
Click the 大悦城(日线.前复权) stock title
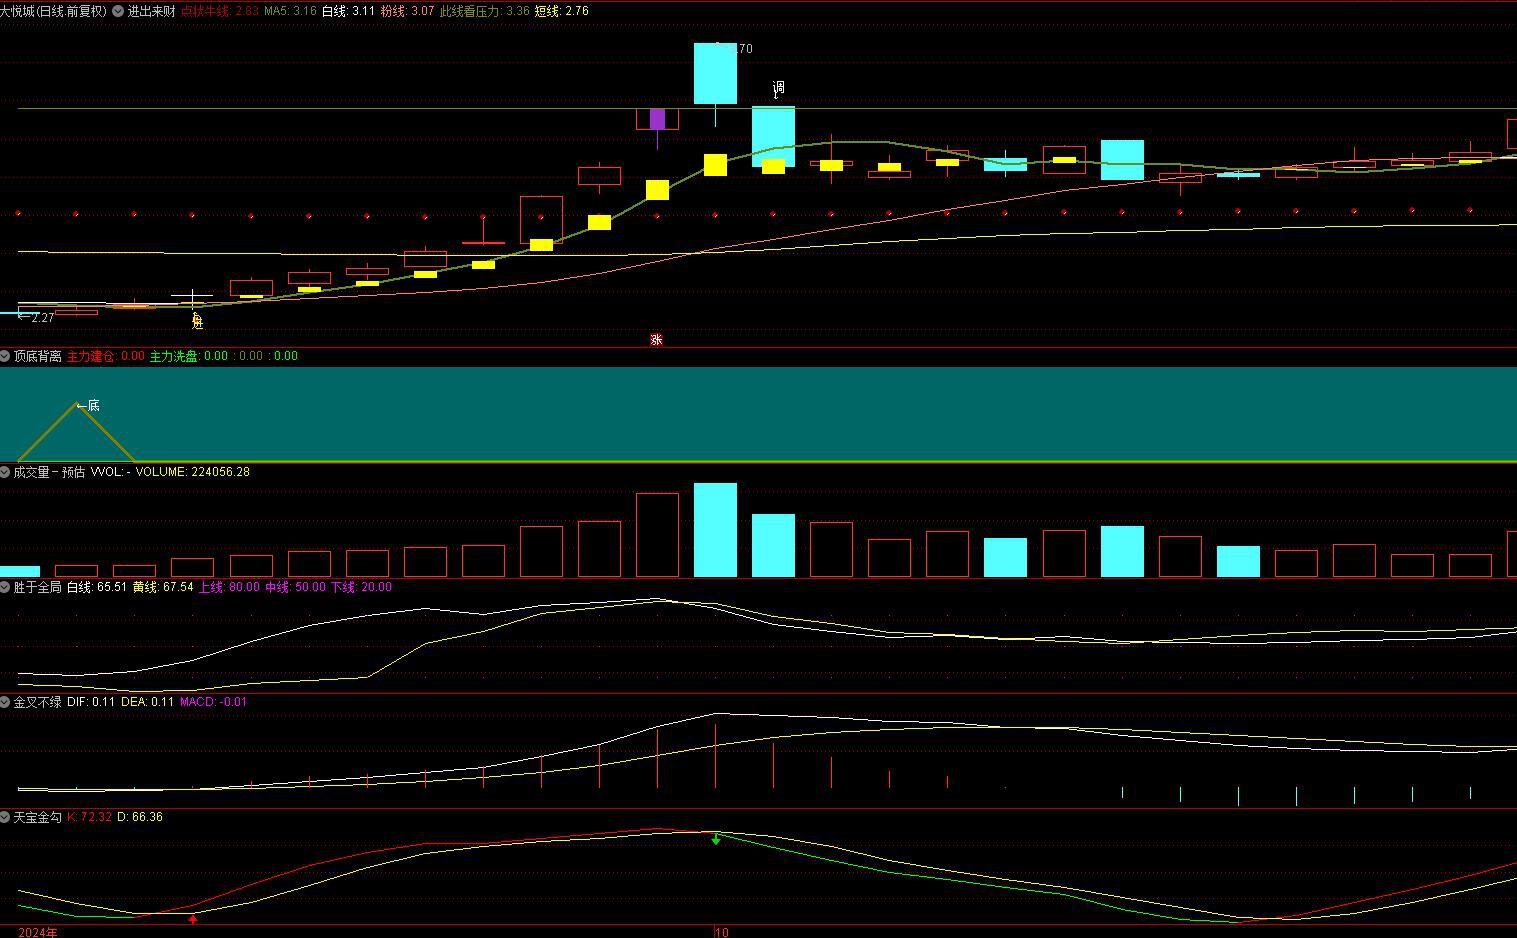pos(53,11)
